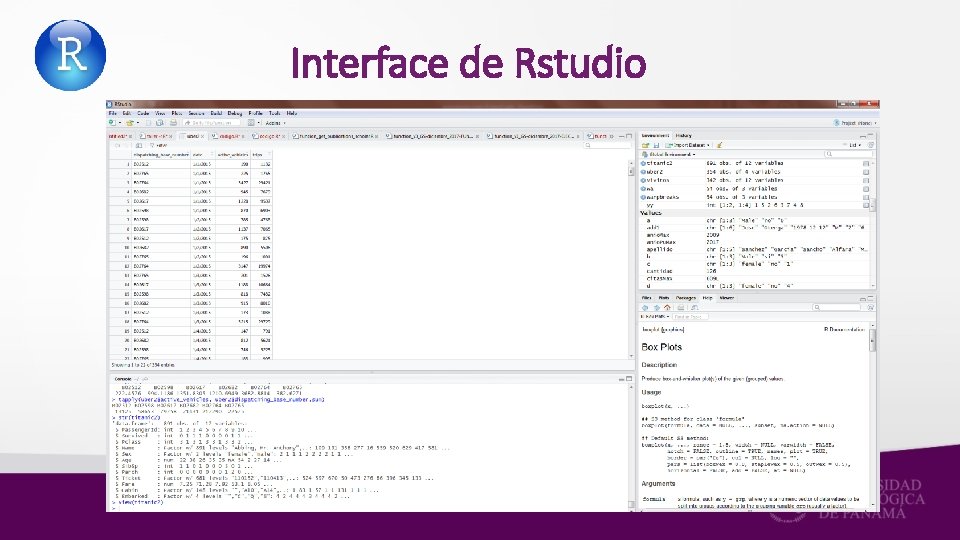Expand the wa data object

click(643, 189)
